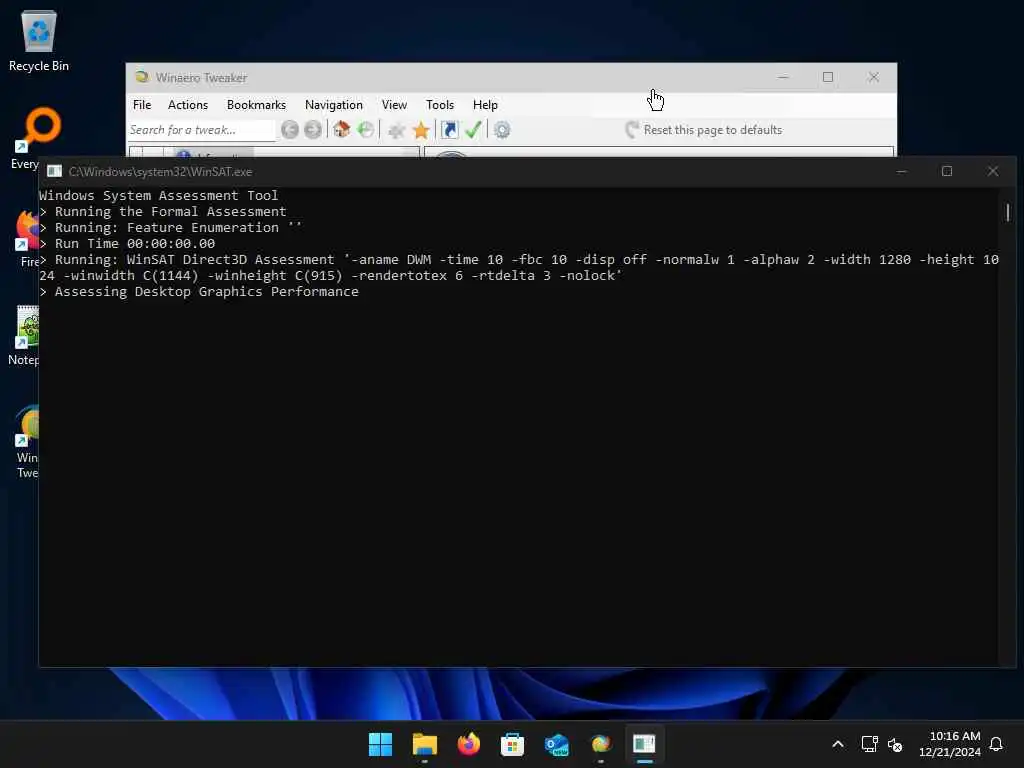Click the Winaero Tweaker title bar icon
Image resolution: width=1024 pixels, height=768 pixels.
click(x=141, y=77)
